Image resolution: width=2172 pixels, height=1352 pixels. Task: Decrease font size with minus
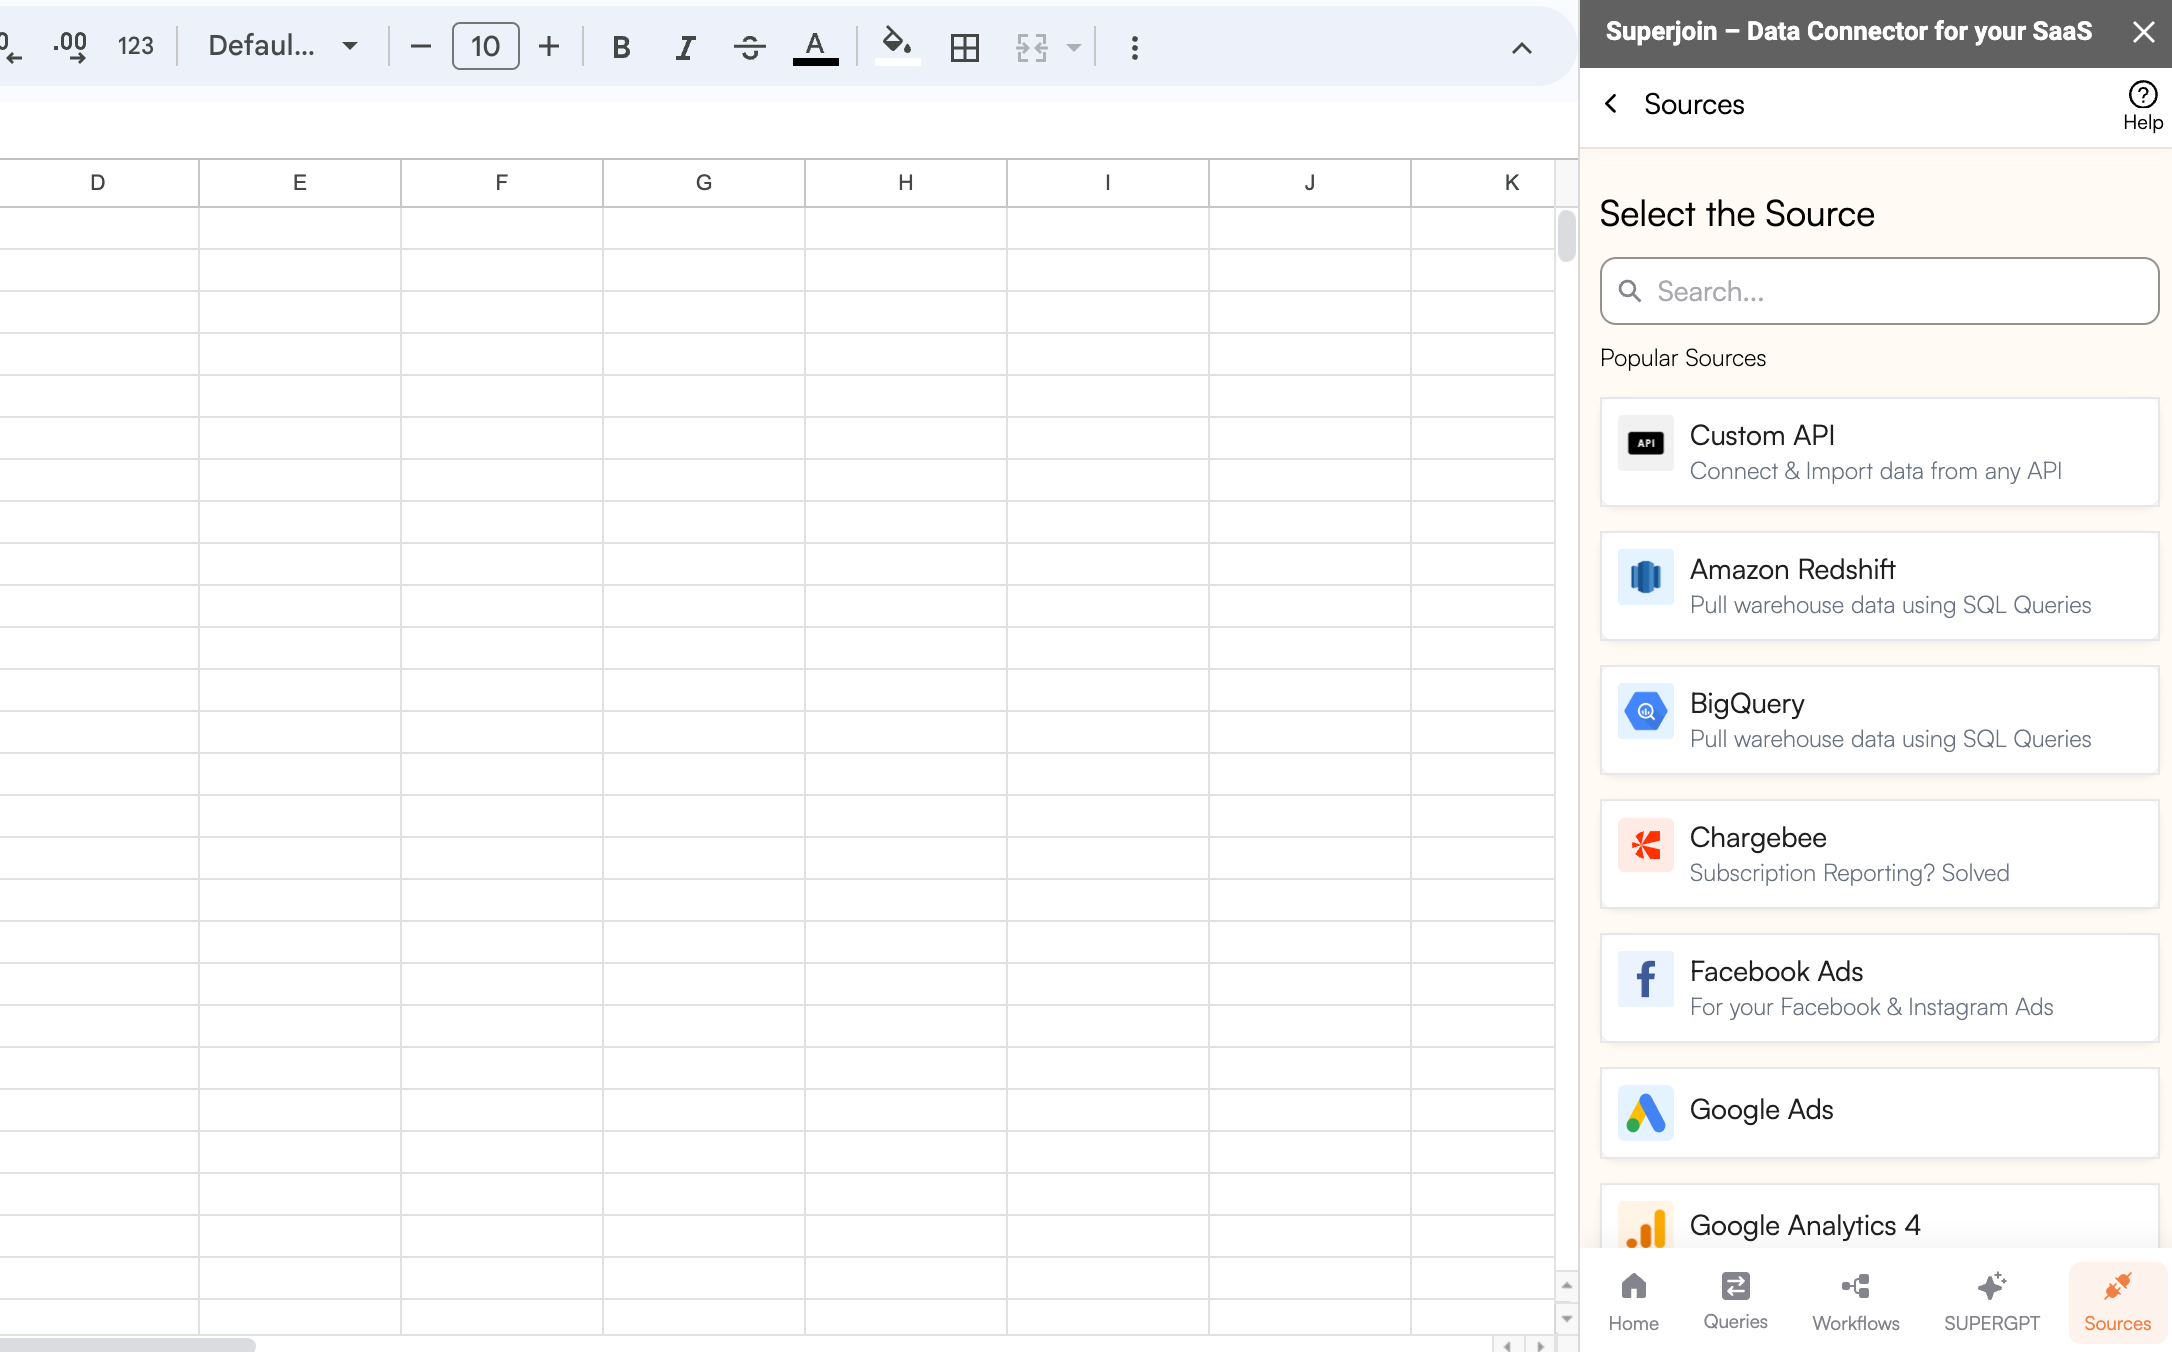pos(421,46)
